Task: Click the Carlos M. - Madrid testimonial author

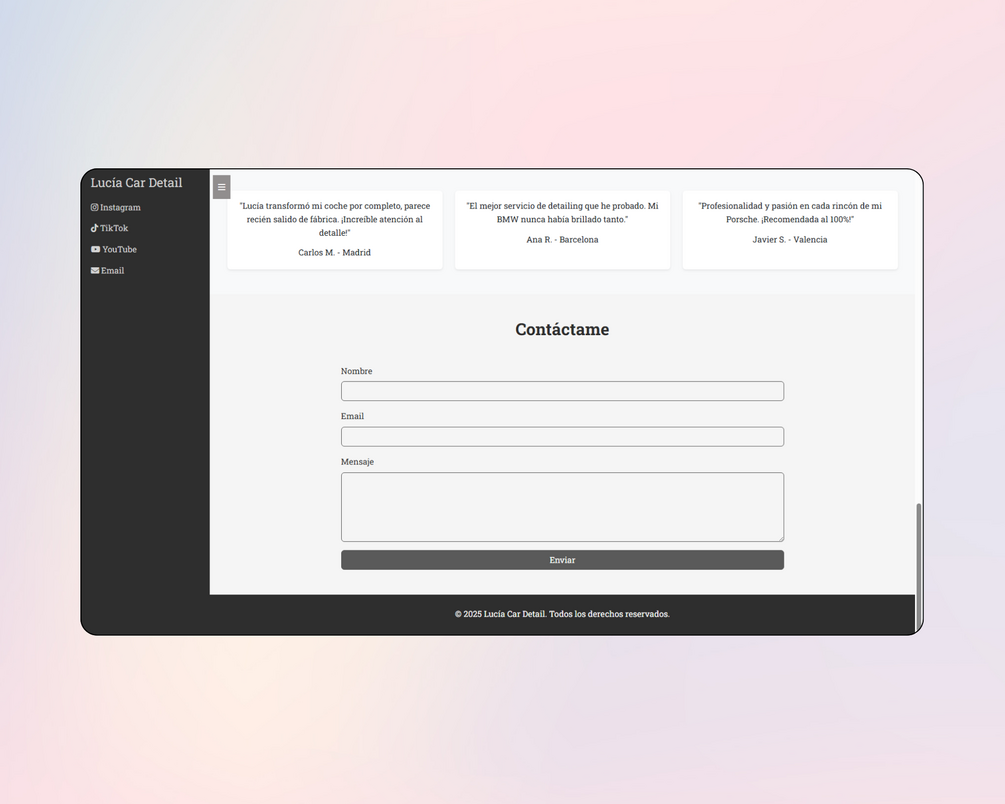Action: [335, 253]
